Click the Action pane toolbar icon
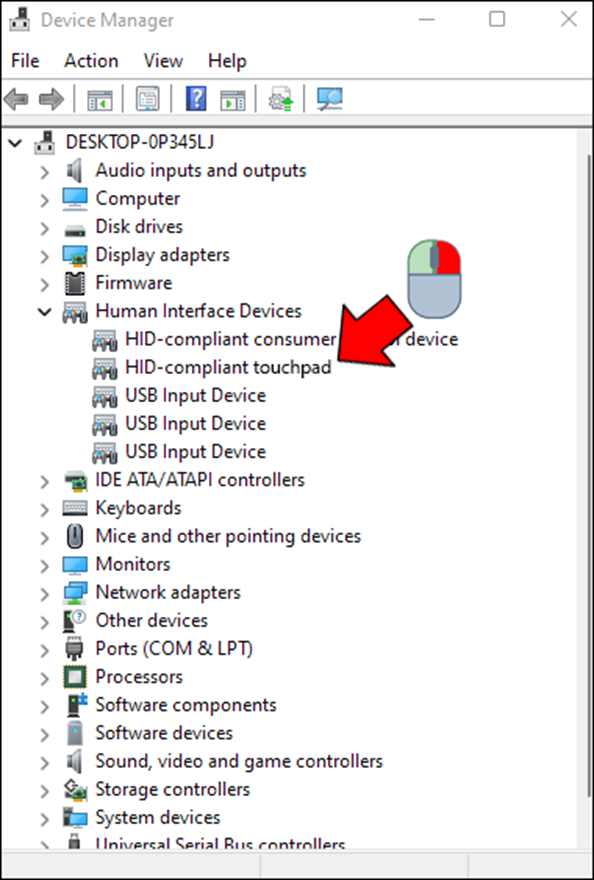 pos(232,99)
